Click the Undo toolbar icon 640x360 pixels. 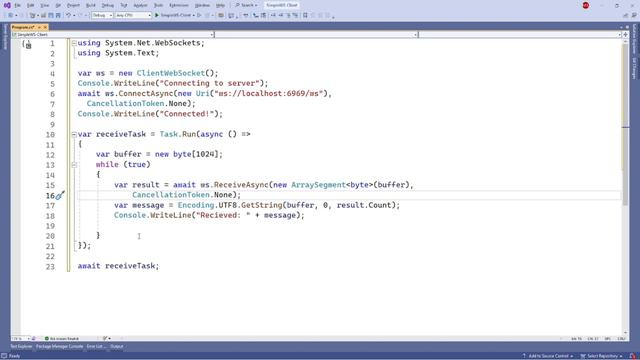coord(68,15)
